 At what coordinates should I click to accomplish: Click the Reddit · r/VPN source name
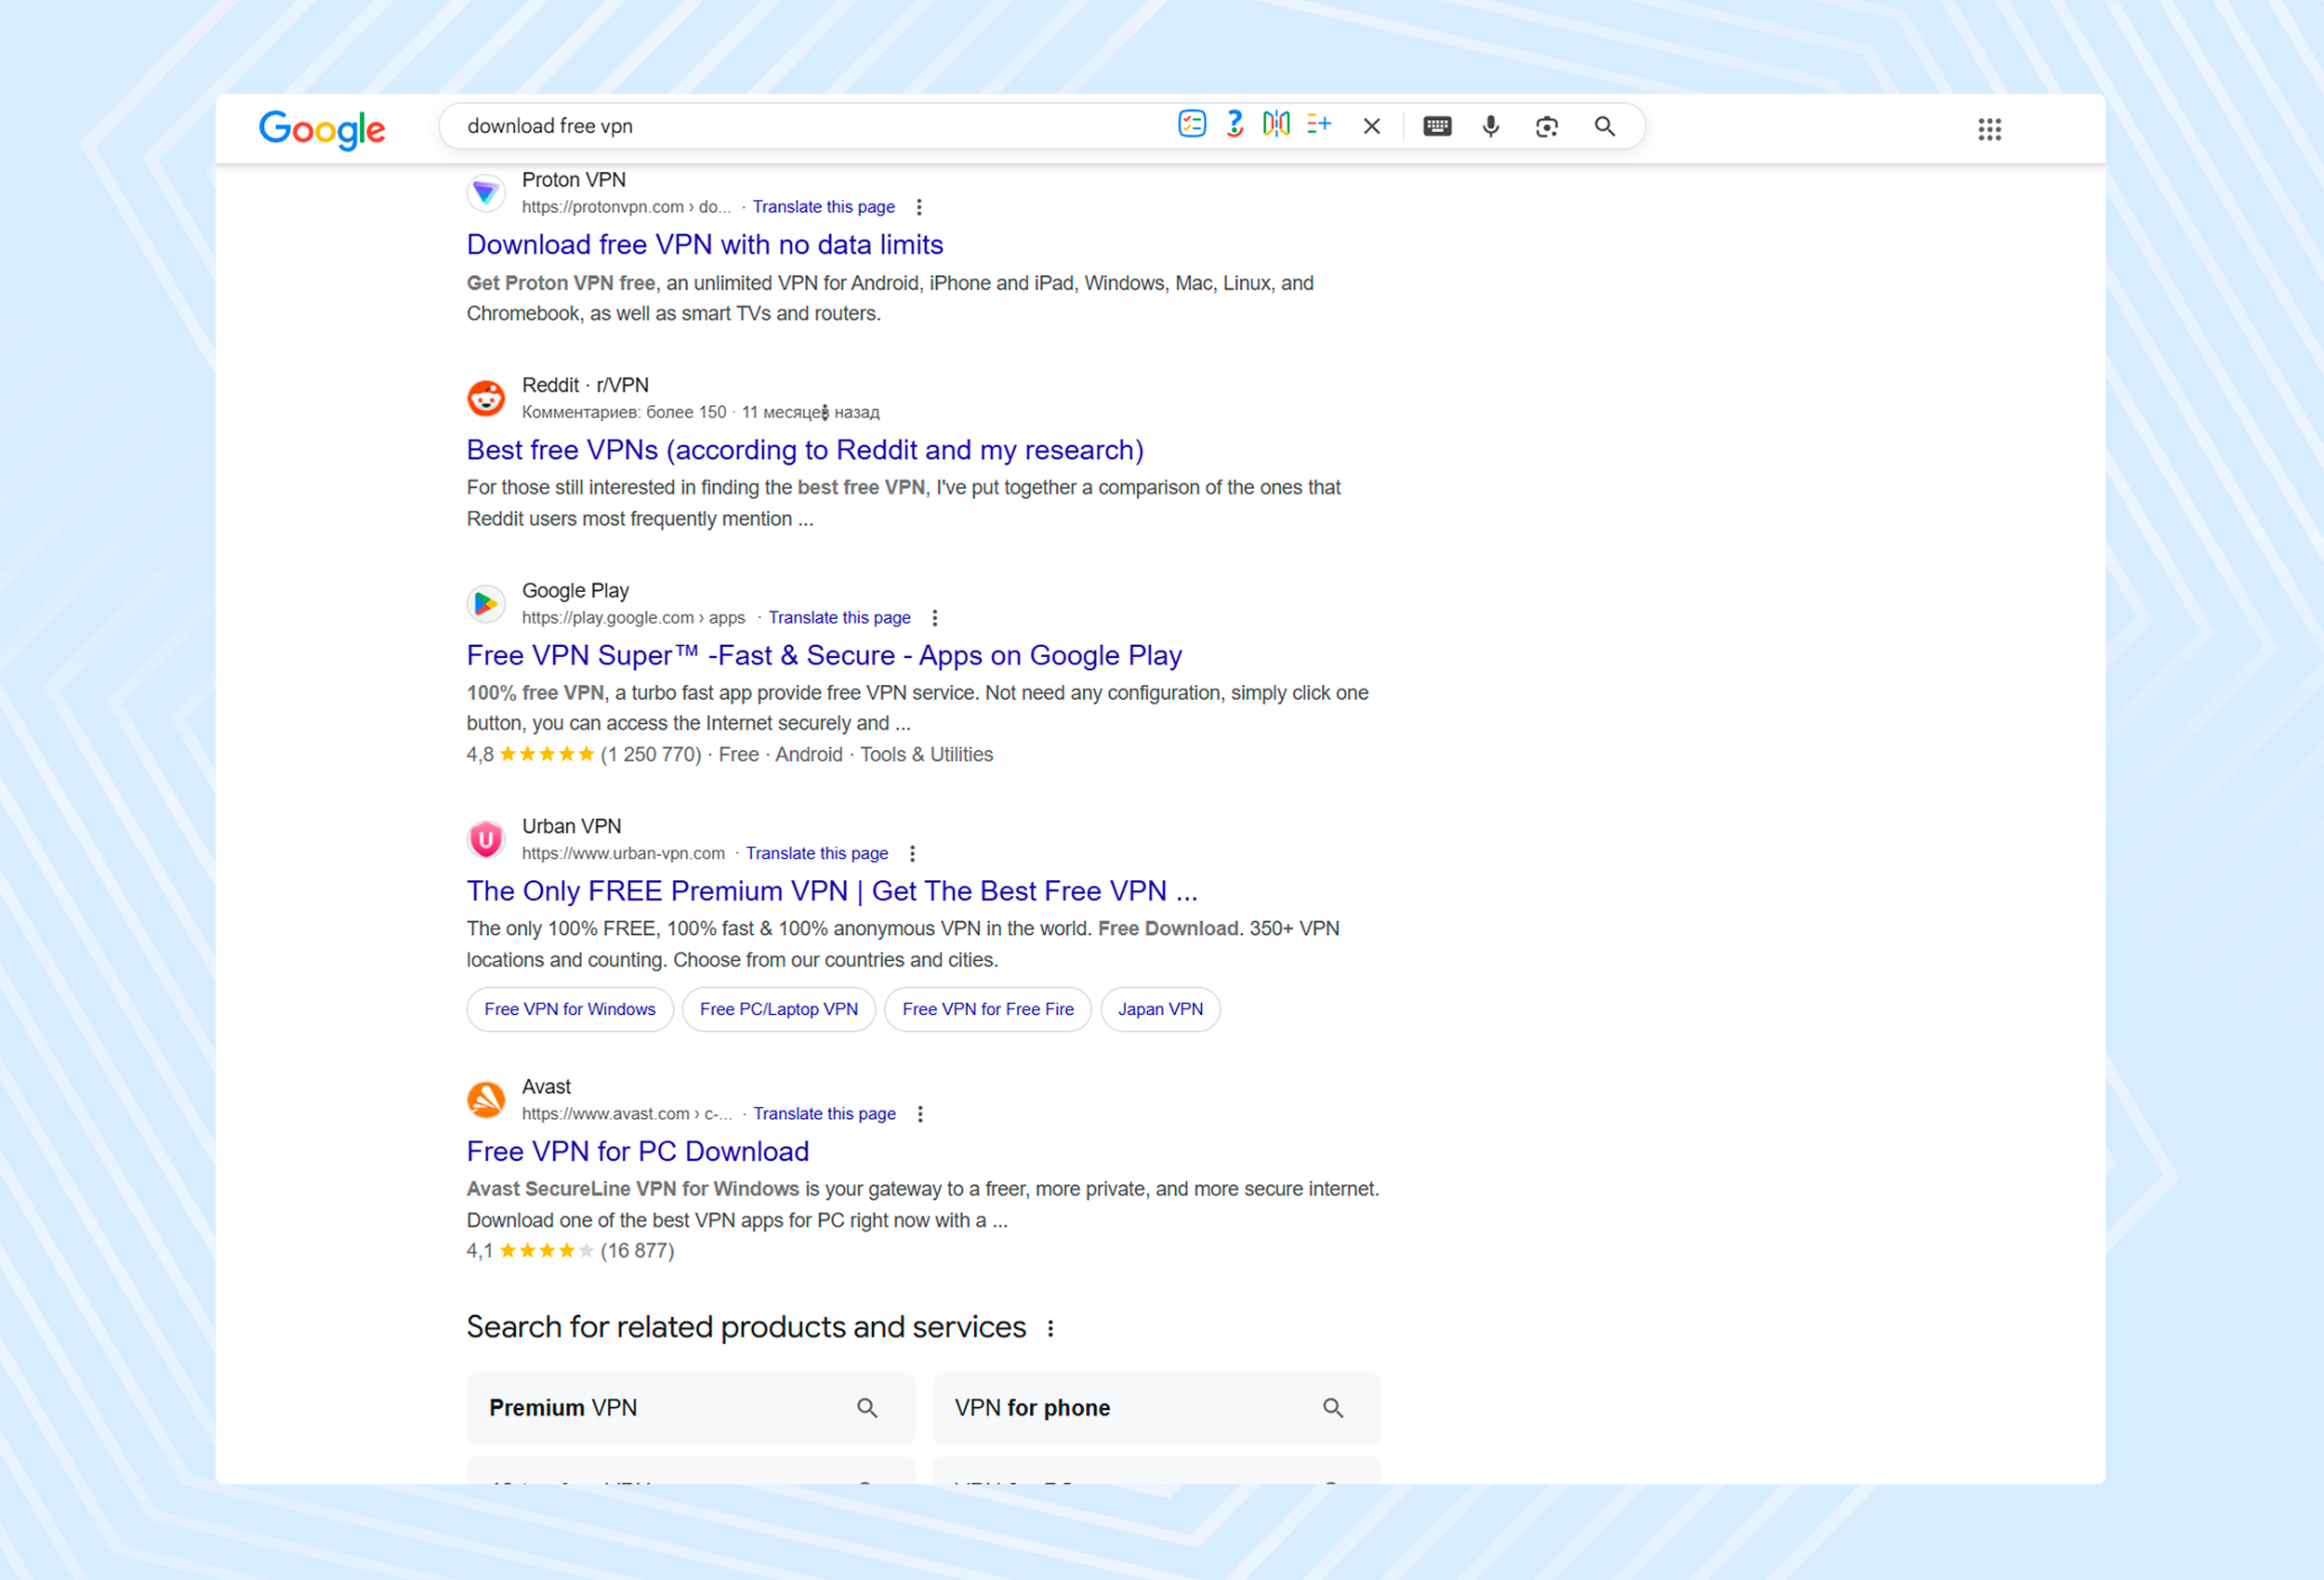(x=585, y=385)
